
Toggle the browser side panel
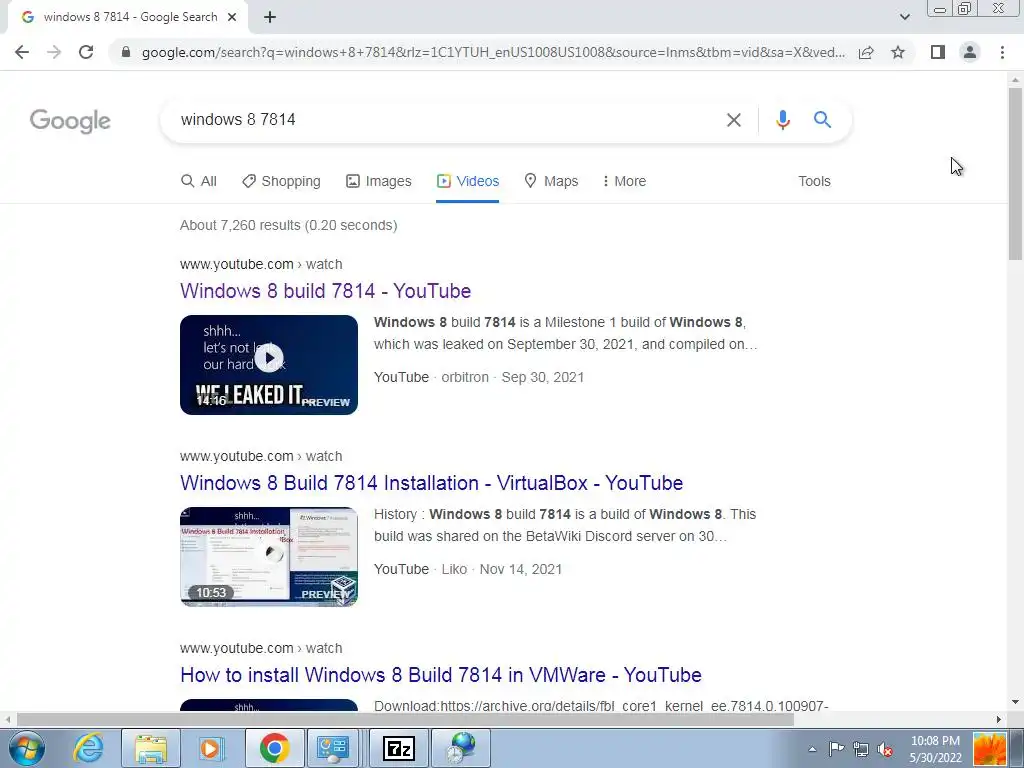938,52
